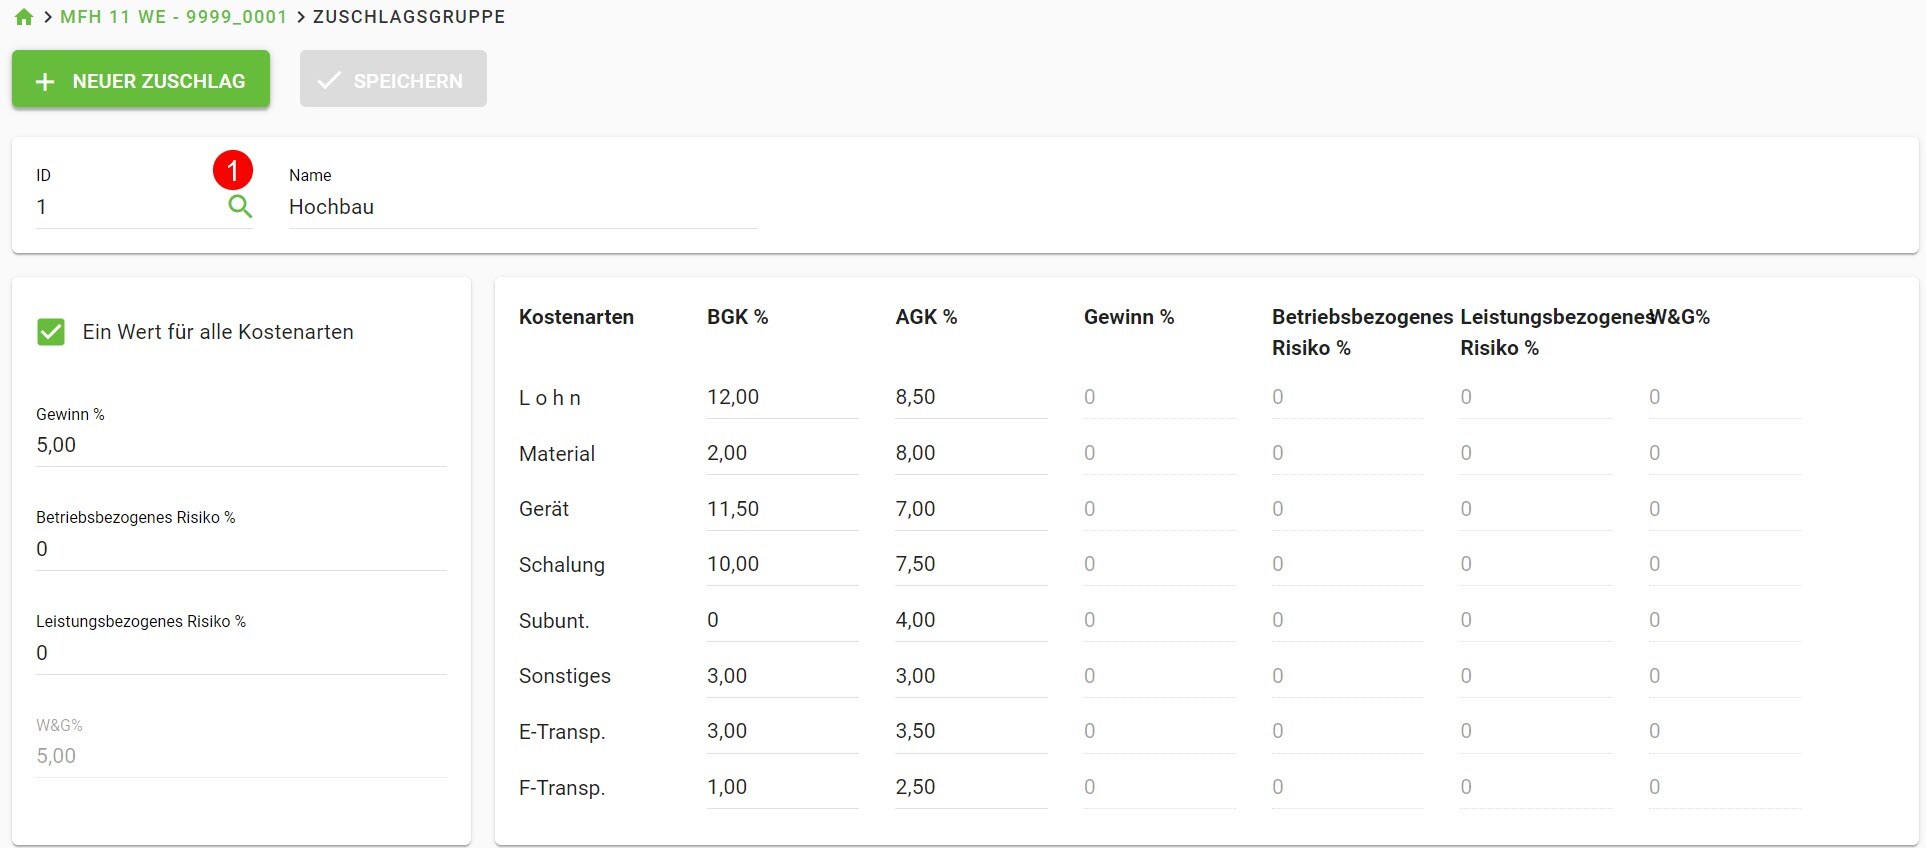1926x848 pixels.
Task: Click the magnifier search icon beside ID
Action: click(x=240, y=207)
